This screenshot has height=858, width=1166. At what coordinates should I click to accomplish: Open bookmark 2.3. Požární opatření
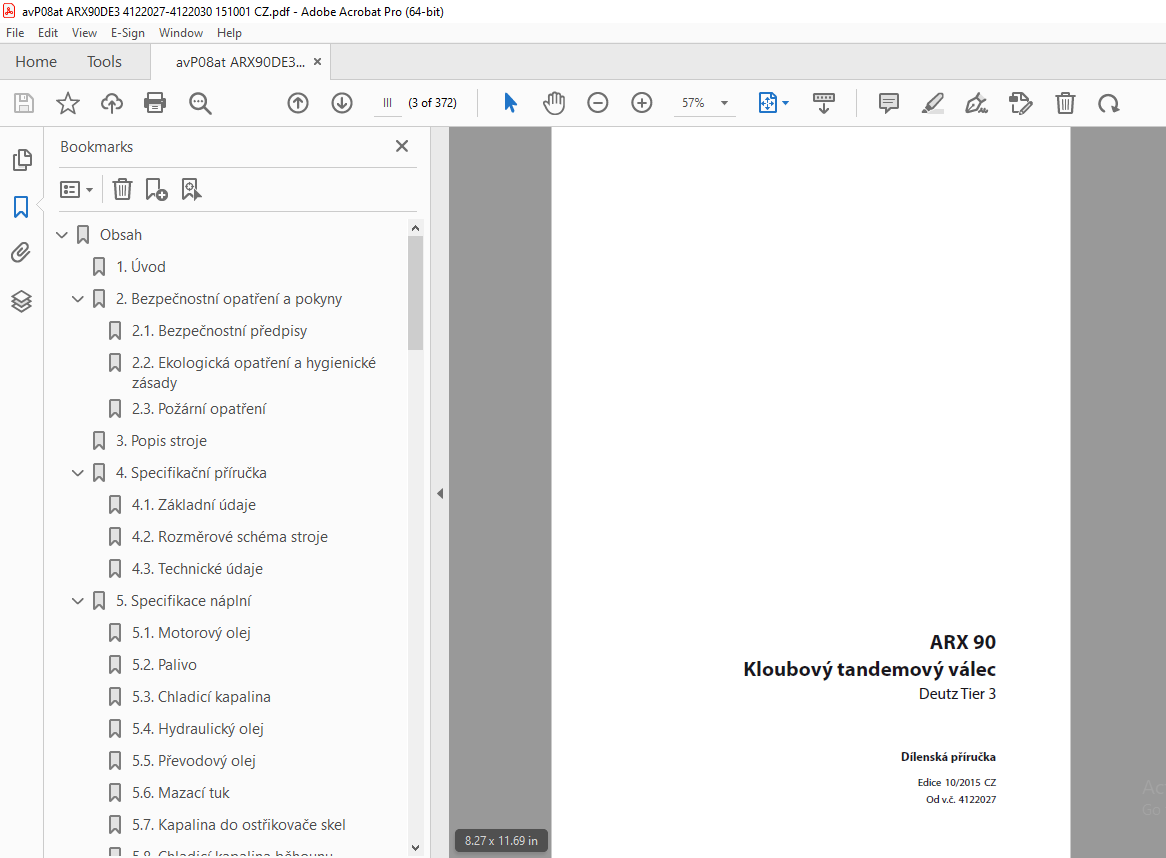tap(199, 409)
